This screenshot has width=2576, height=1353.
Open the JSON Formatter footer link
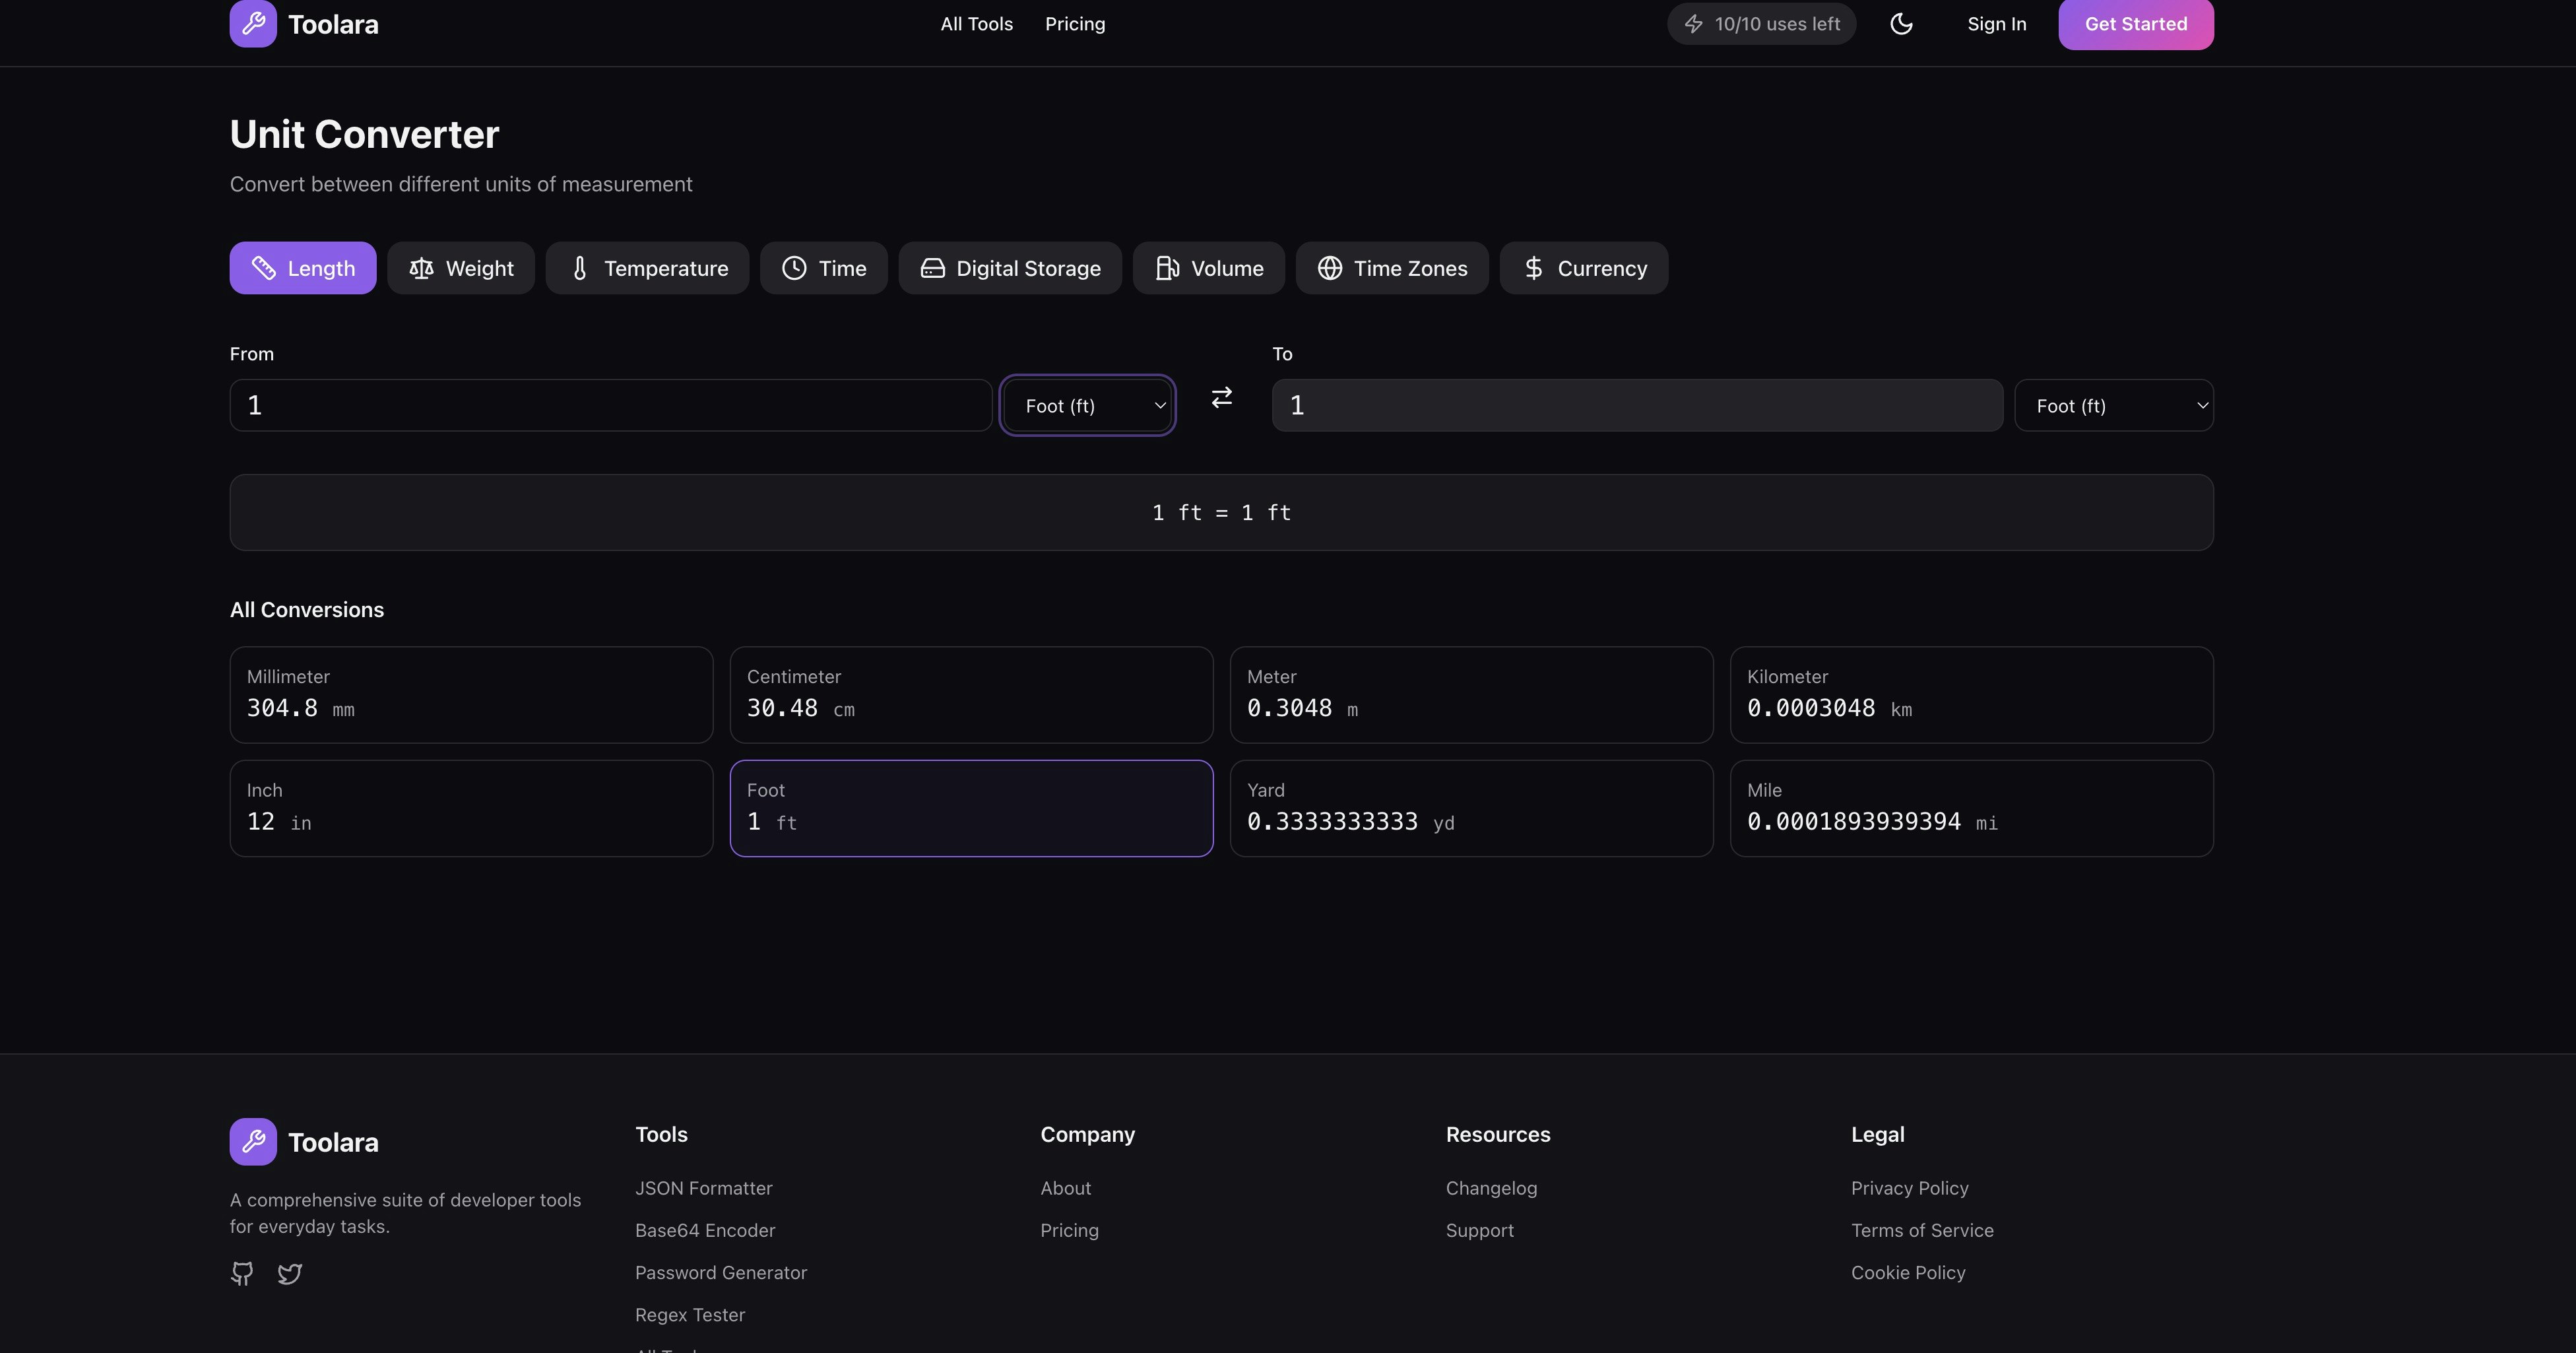703,1188
